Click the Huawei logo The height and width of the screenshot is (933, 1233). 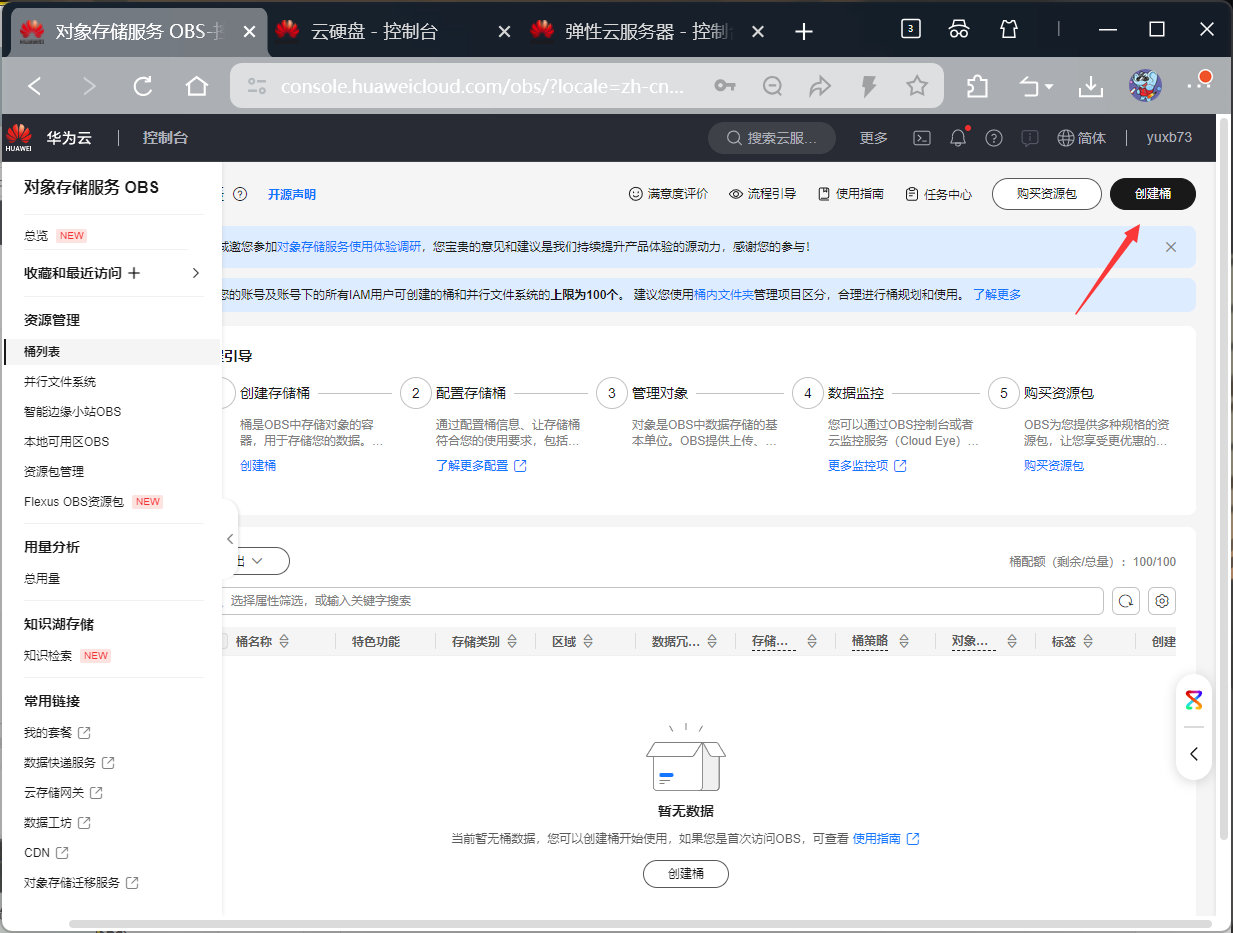(x=18, y=138)
